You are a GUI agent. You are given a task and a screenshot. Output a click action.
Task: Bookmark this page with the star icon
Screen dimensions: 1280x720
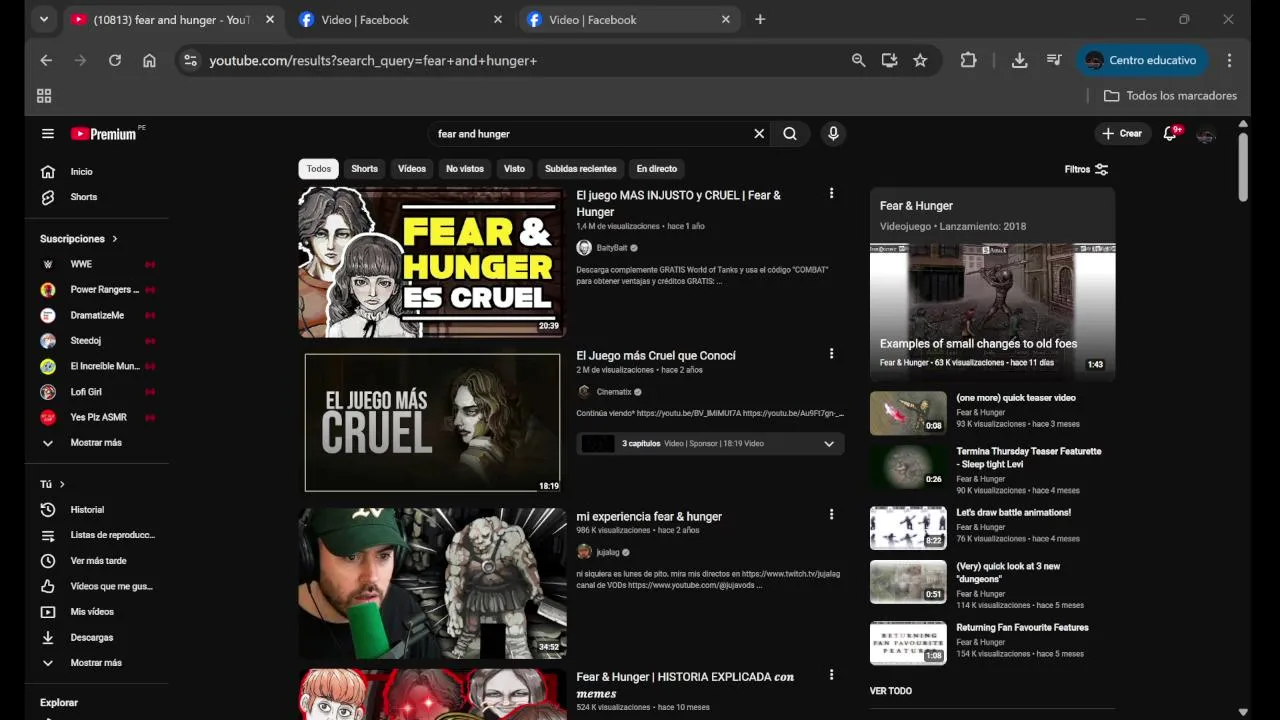point(920,60)
